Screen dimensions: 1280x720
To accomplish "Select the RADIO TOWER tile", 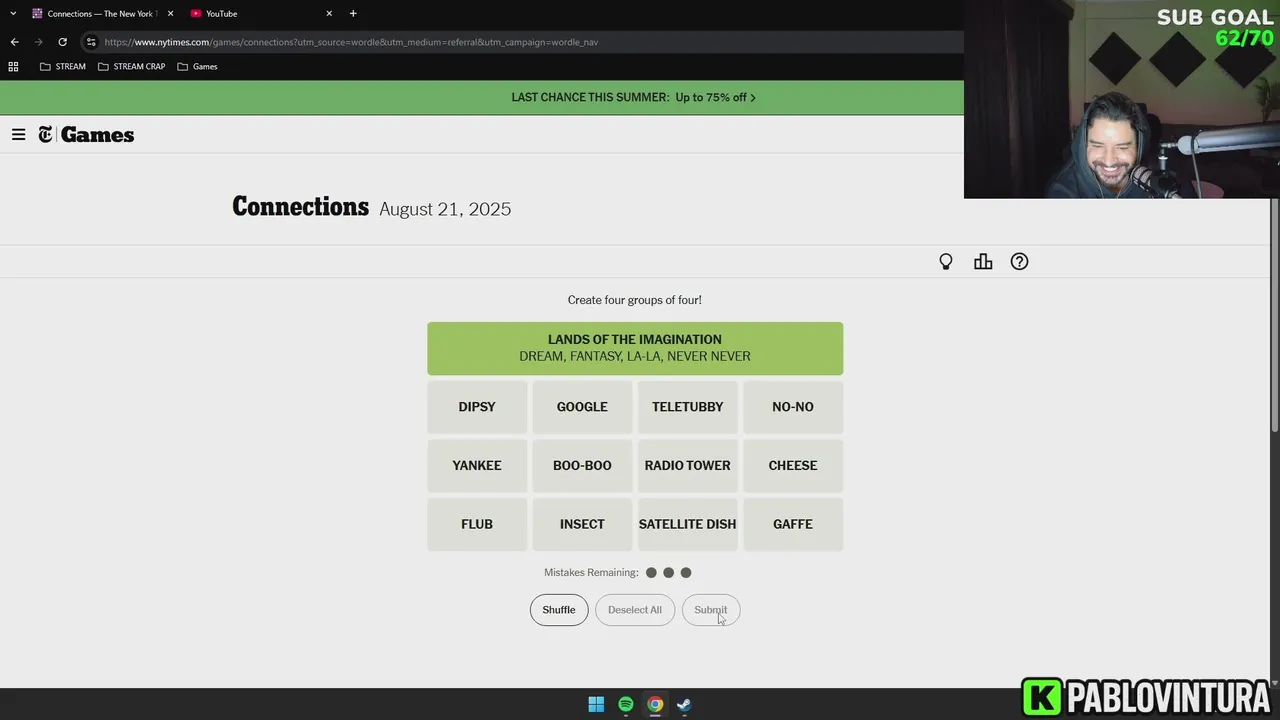I will (x=688, y=465).
